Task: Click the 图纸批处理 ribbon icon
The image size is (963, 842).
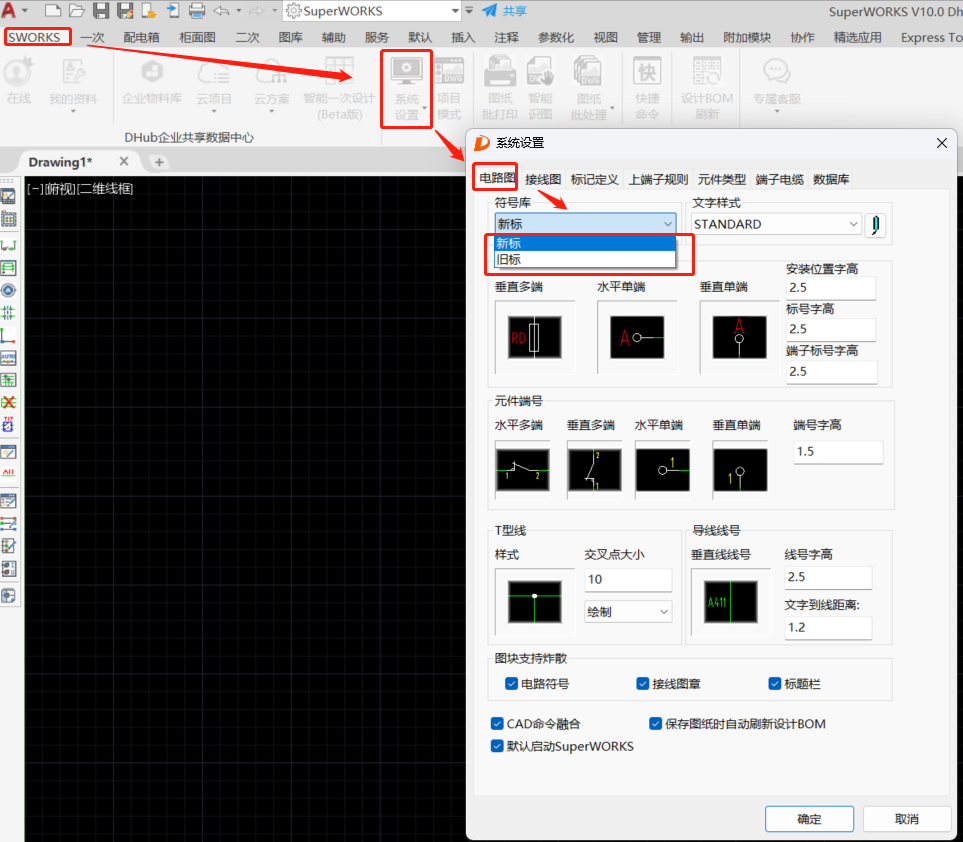Action: tap(588, 88)
